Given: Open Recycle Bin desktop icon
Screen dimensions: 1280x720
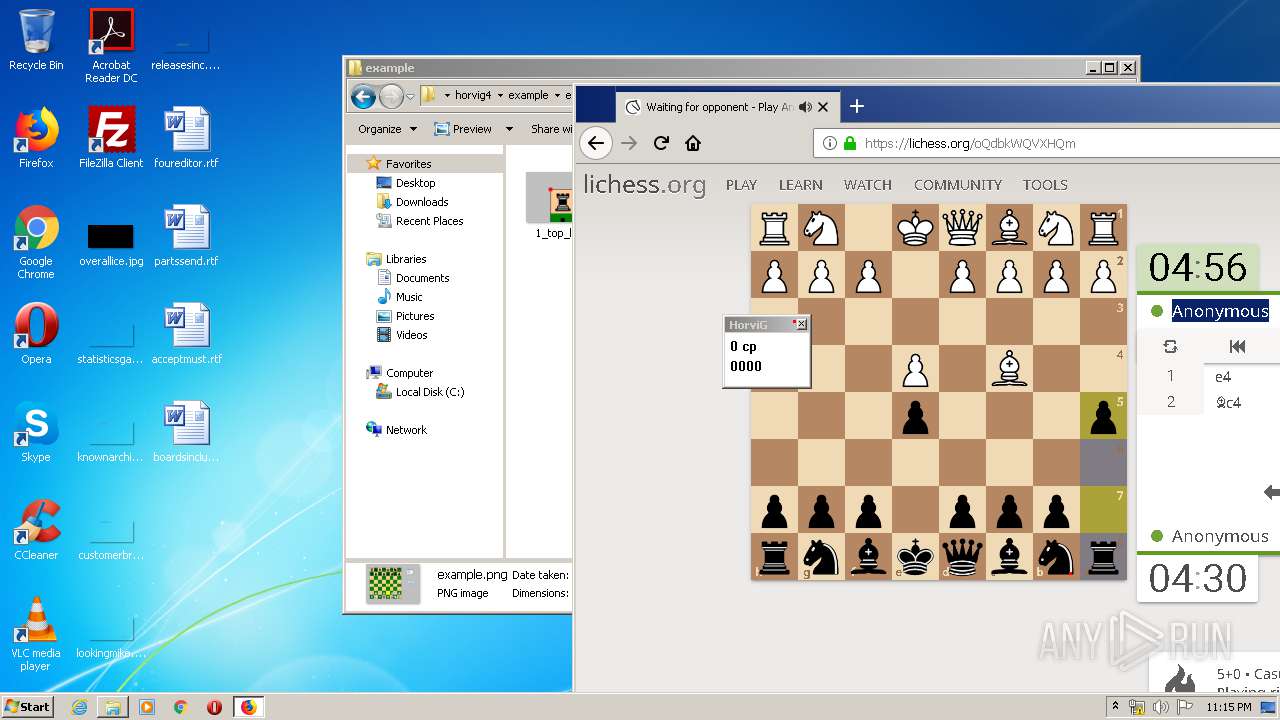Looking at the screenshot, I should [x=36, y=39].
